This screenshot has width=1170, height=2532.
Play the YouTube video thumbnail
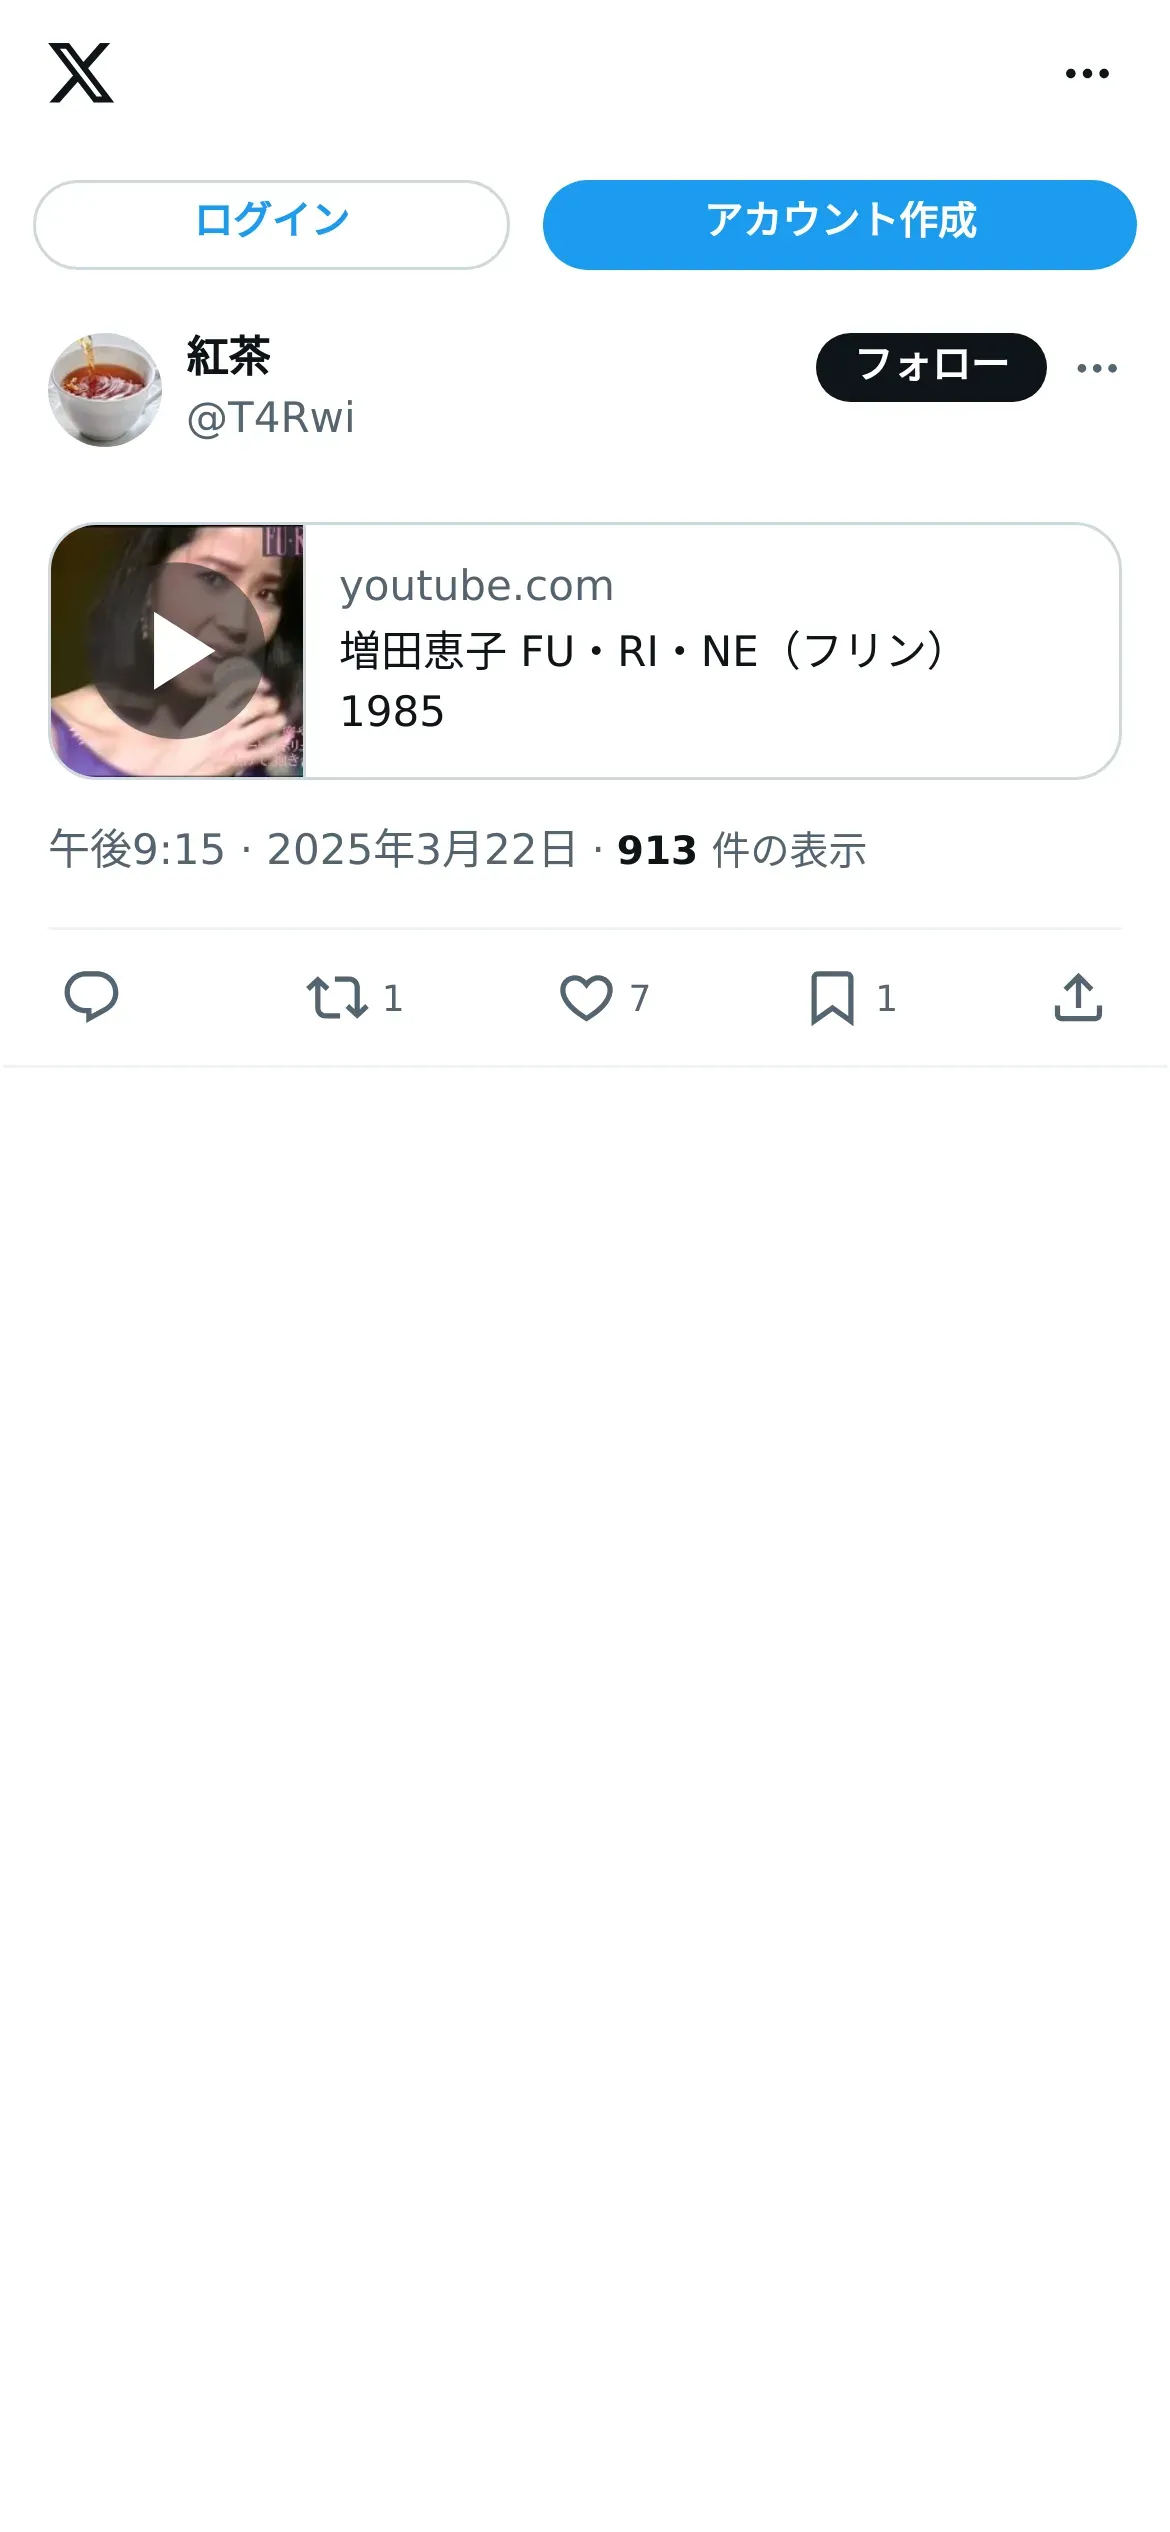click(178, 651)
